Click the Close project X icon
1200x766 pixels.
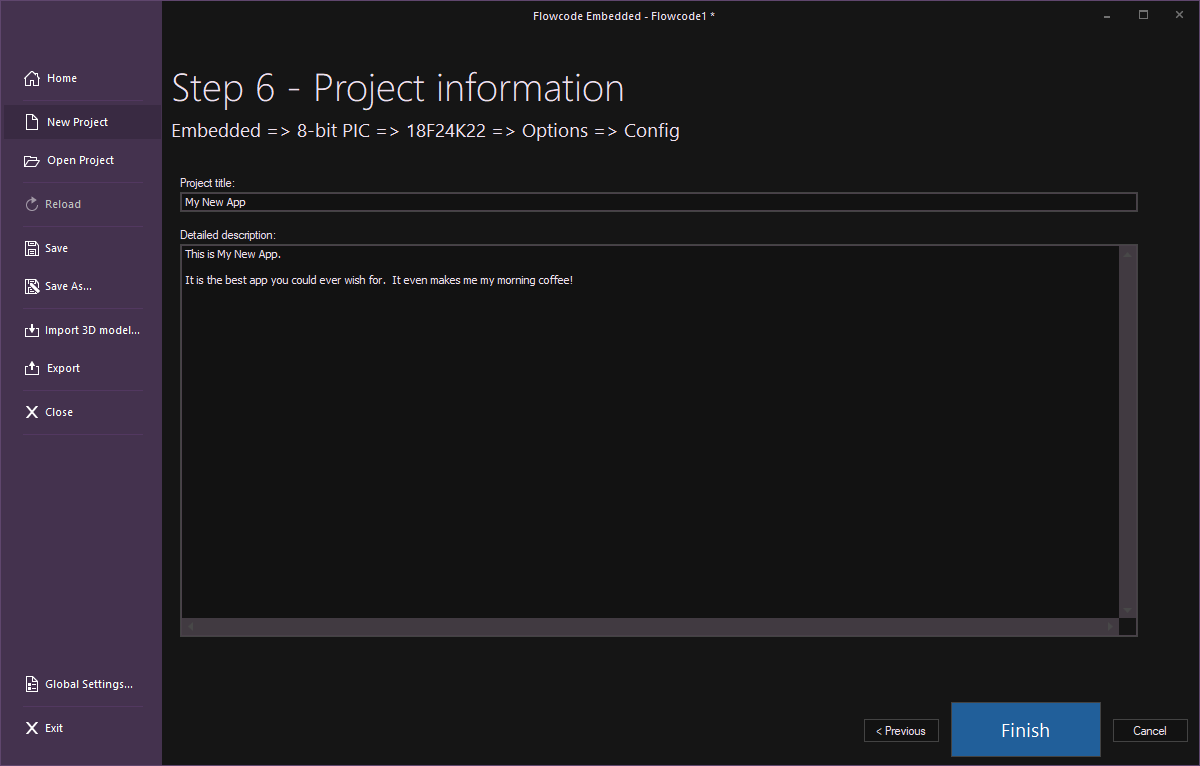click(x=32, y=412)
